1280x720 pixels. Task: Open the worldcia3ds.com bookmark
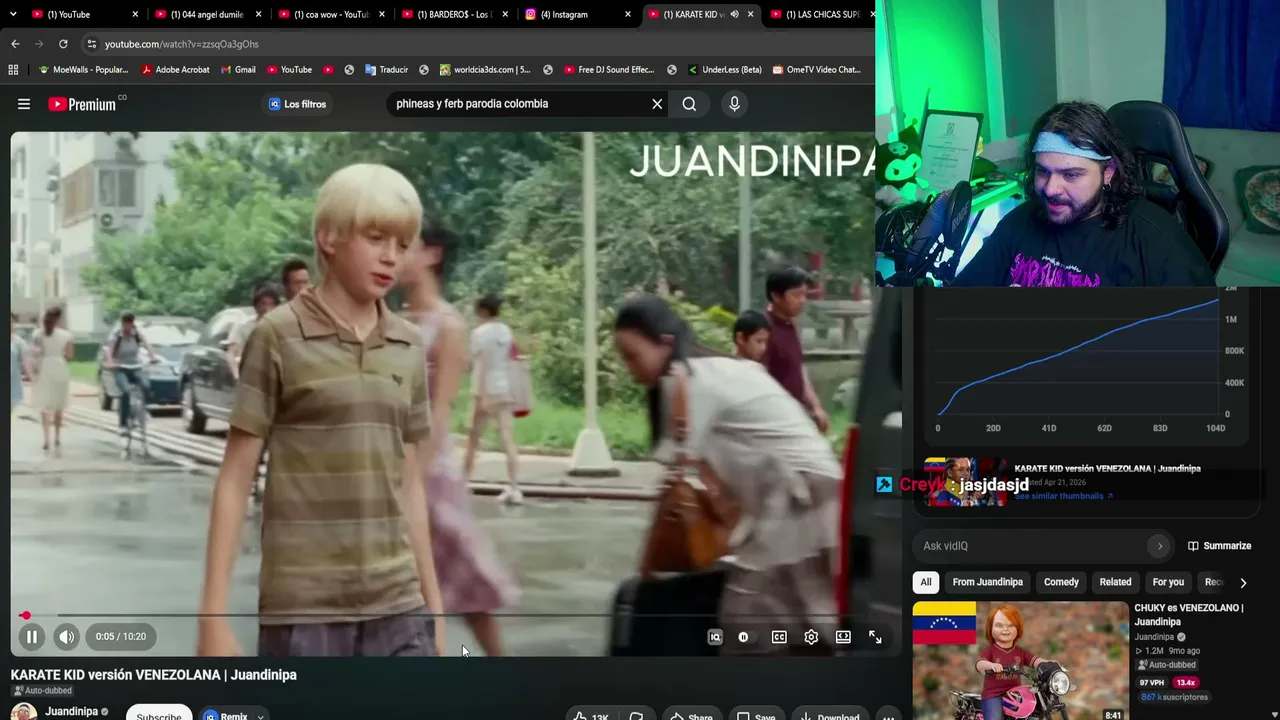pos(483,70)
